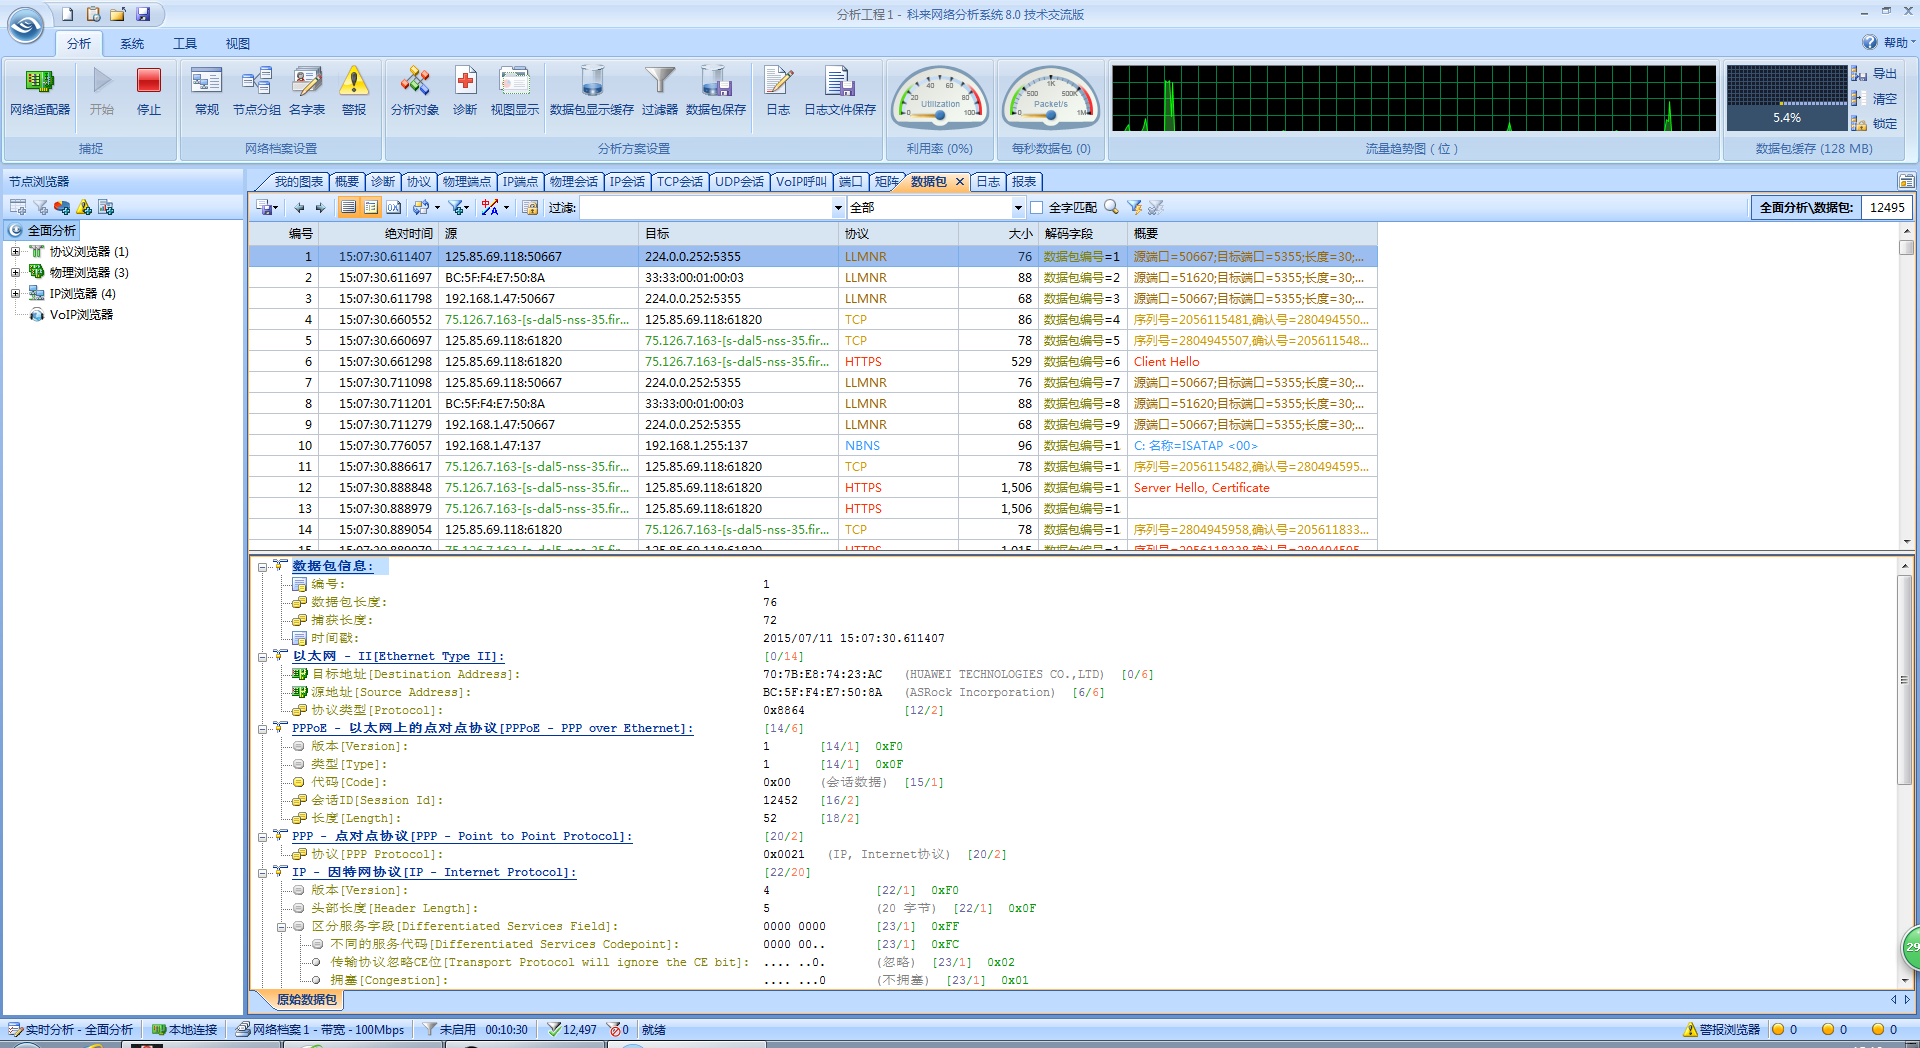The height and width of the screenshot is (1048, 1920).
Task: Switch to the TCP会话 tab
Action: (x=679, y=182)
